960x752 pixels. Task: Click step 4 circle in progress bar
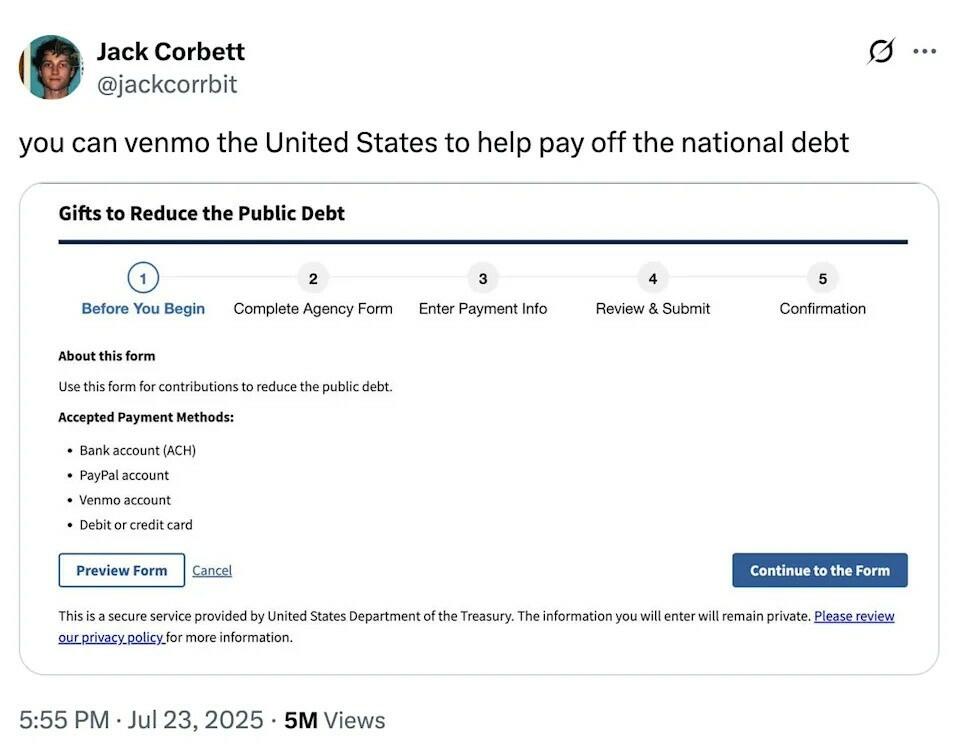point(653,278)
